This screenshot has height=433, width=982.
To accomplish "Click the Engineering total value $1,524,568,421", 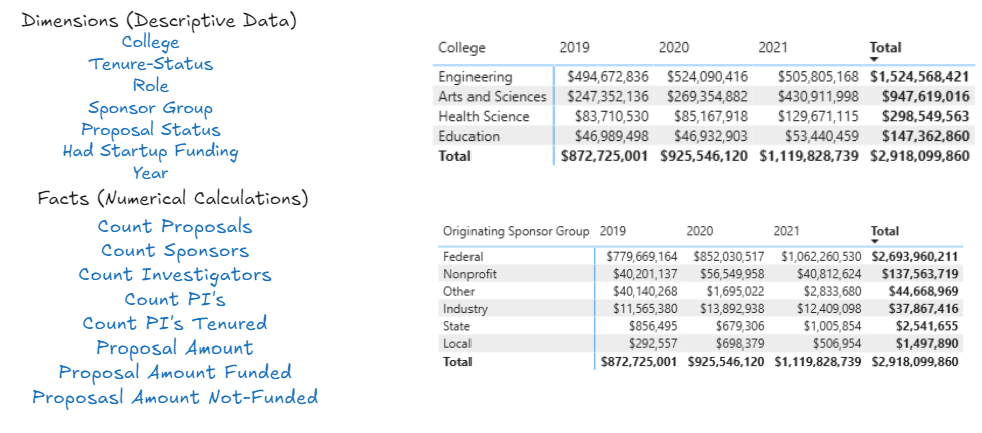I will point(920,77).
